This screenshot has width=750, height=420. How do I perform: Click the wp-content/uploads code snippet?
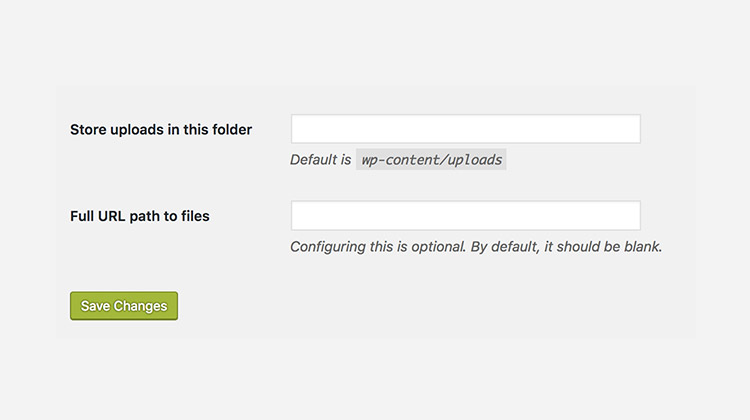pos(432,159)
